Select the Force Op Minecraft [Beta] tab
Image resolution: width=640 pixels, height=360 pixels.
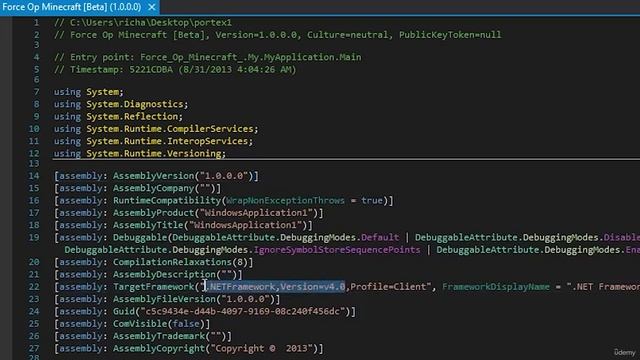(x=72, y=7)
